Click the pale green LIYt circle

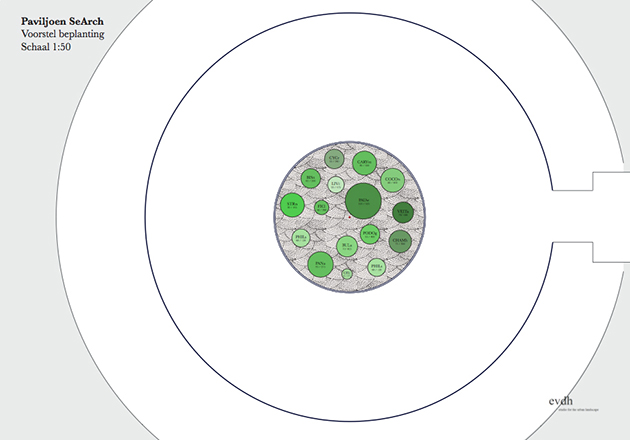point(337,185)
